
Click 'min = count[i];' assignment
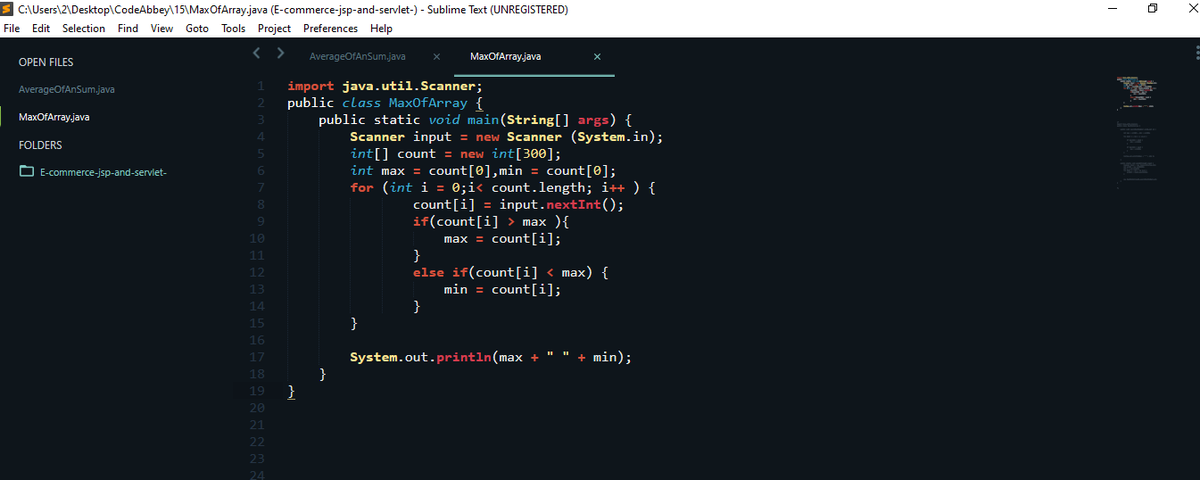pyautogui.click(x=503, y=290)
